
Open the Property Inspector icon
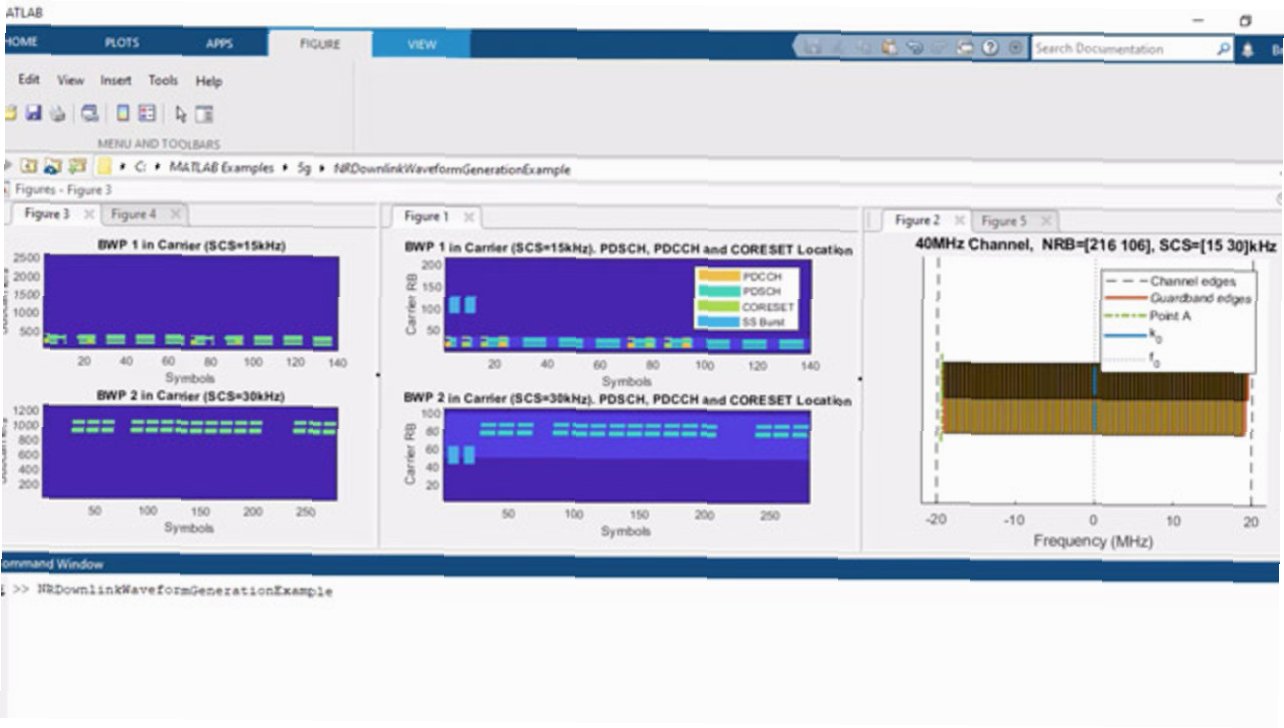click(204, 113)
